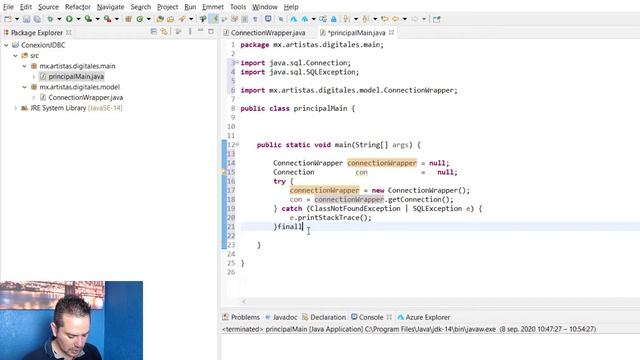Screen dimensions: 640x360
Task: Toggle the Show Whitespace Characters button
Action: click(x=255, y=19)
